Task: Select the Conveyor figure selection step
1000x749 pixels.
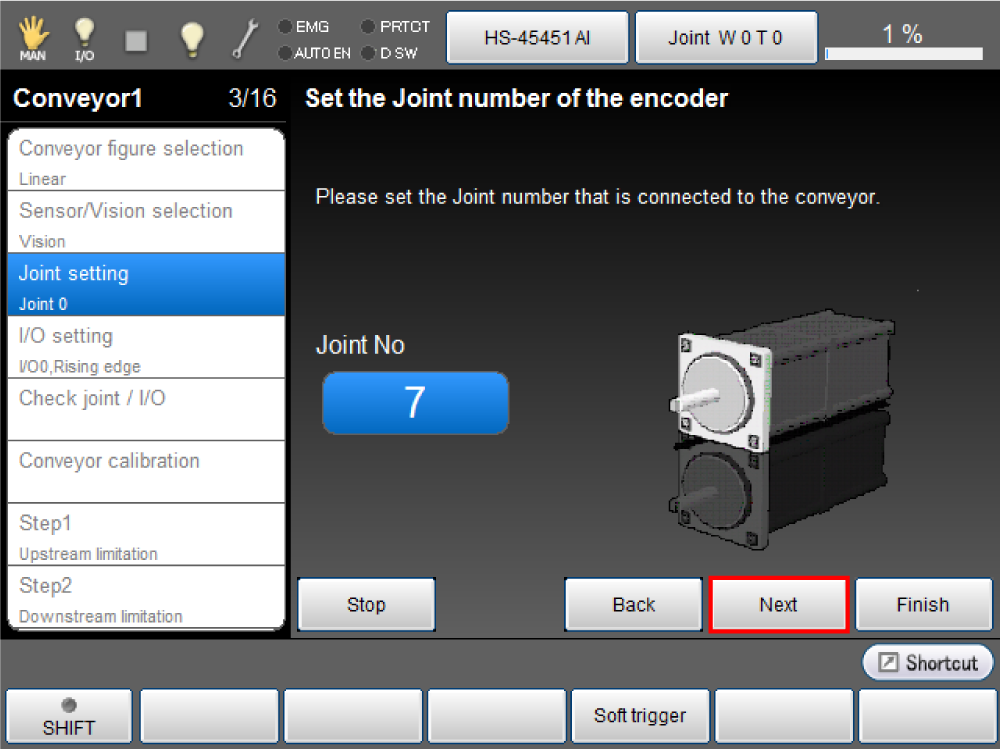Action: [x=146, y=160]
